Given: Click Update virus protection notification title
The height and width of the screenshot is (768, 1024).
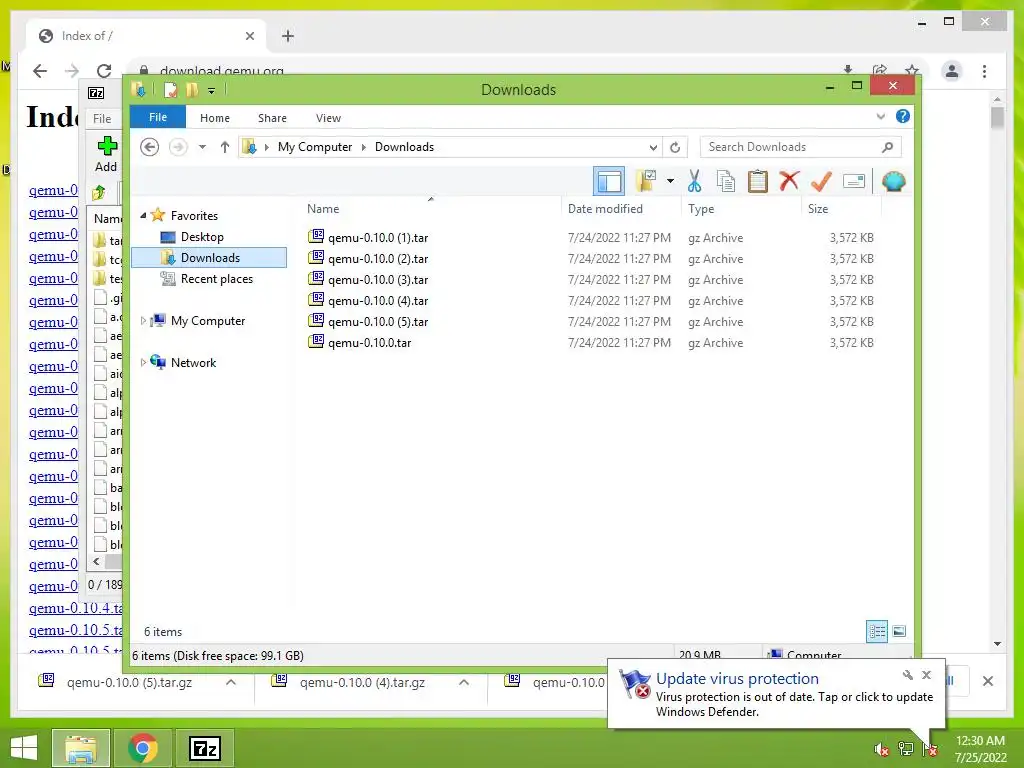Looking at the screenshot, I should [x=737, y=679].
